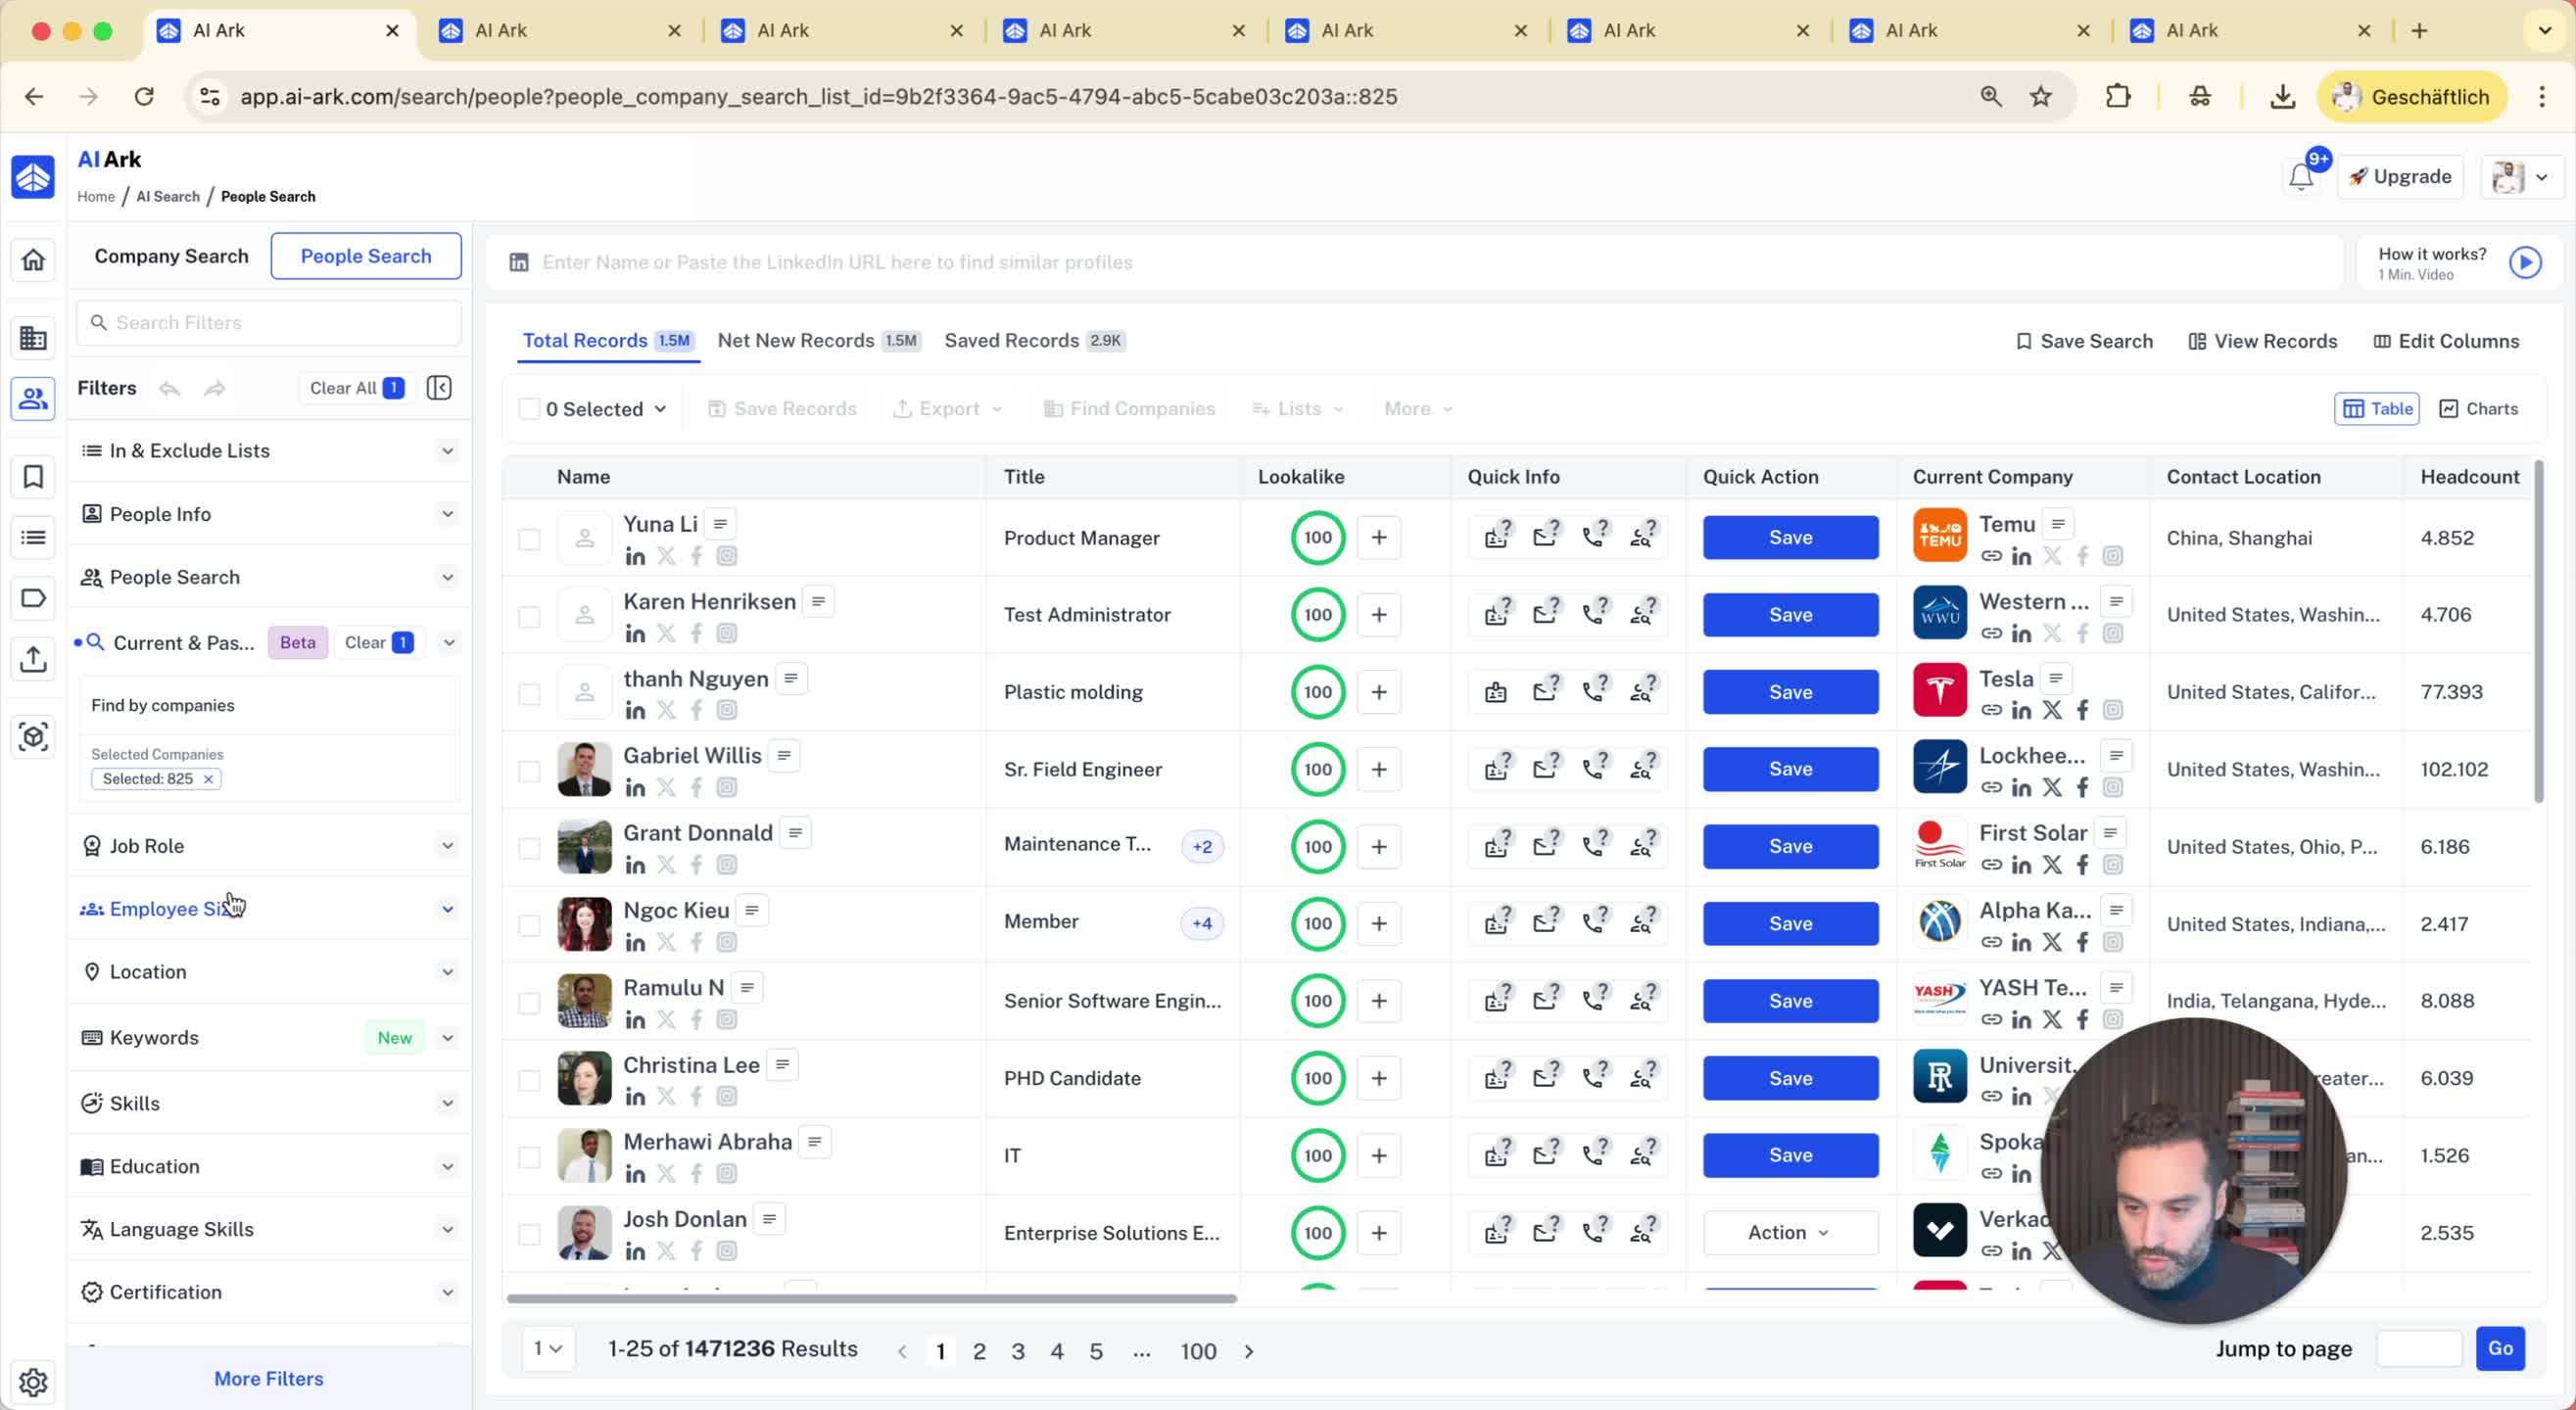This screenshot has width=2576, height=1410.
Task: Click the collapse filters panel icon
Action: tap(439, 388)
